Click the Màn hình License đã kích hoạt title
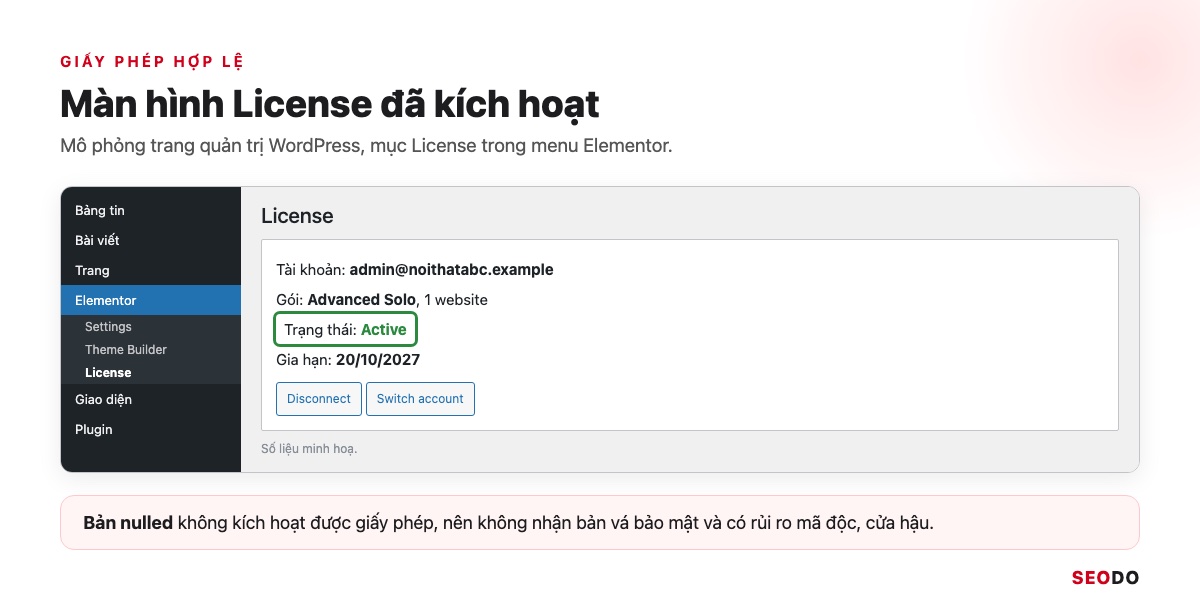Screen dimensions: 1200x610 coord(330,104)
